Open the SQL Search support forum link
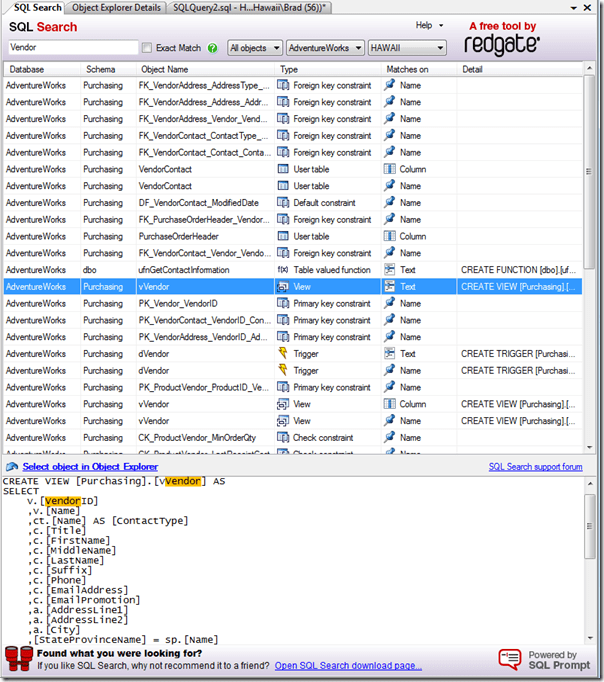The image size is (604, 682). pyautogui.click(x=535, y=467)
